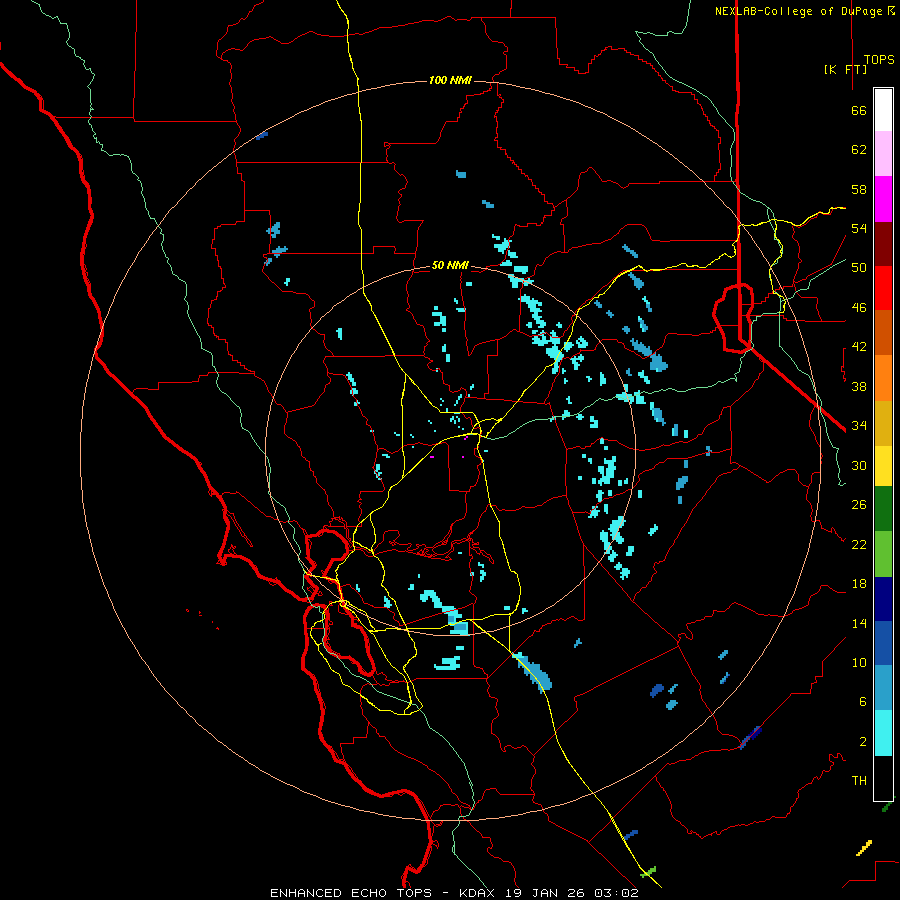Click the dark red (maroon) legend swatch
This screenshot has height=900, width=900.
pyautogui.click(x=883, y=243)
